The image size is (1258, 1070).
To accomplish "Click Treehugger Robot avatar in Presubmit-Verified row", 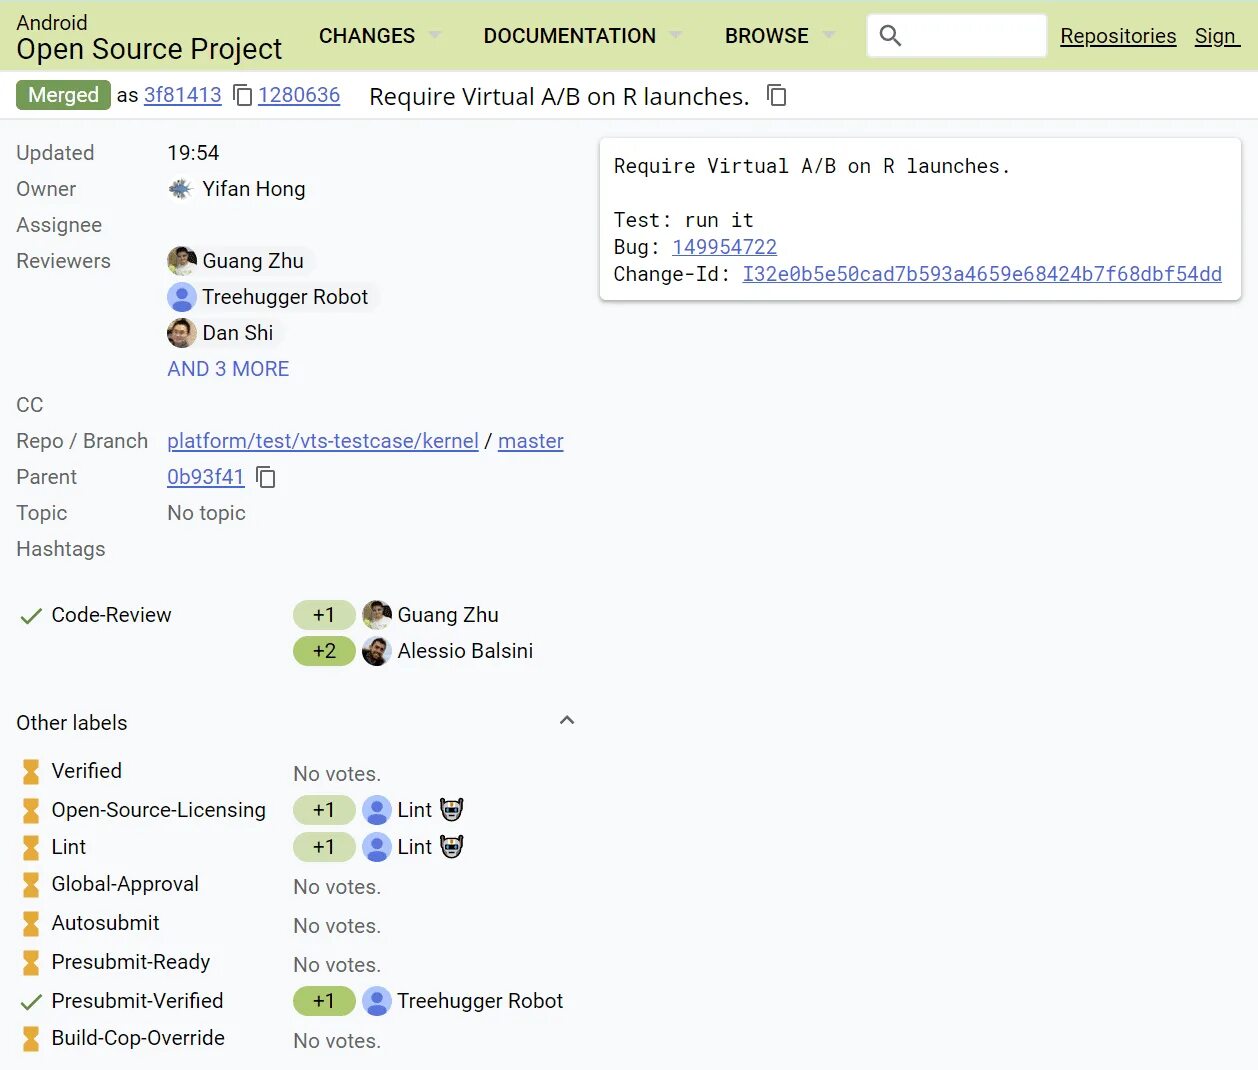I will pos(377,1001).
